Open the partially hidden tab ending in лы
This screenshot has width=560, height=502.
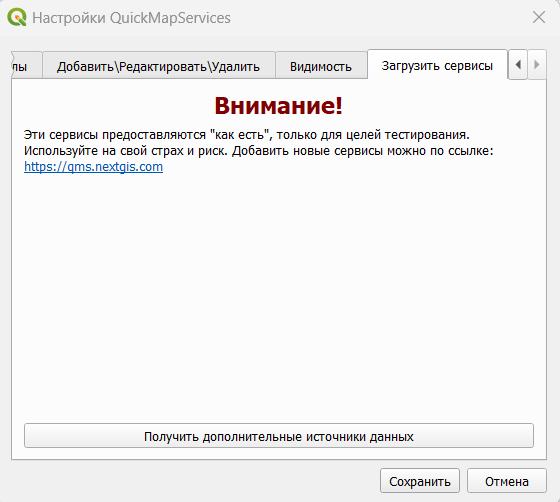(26, 66)
